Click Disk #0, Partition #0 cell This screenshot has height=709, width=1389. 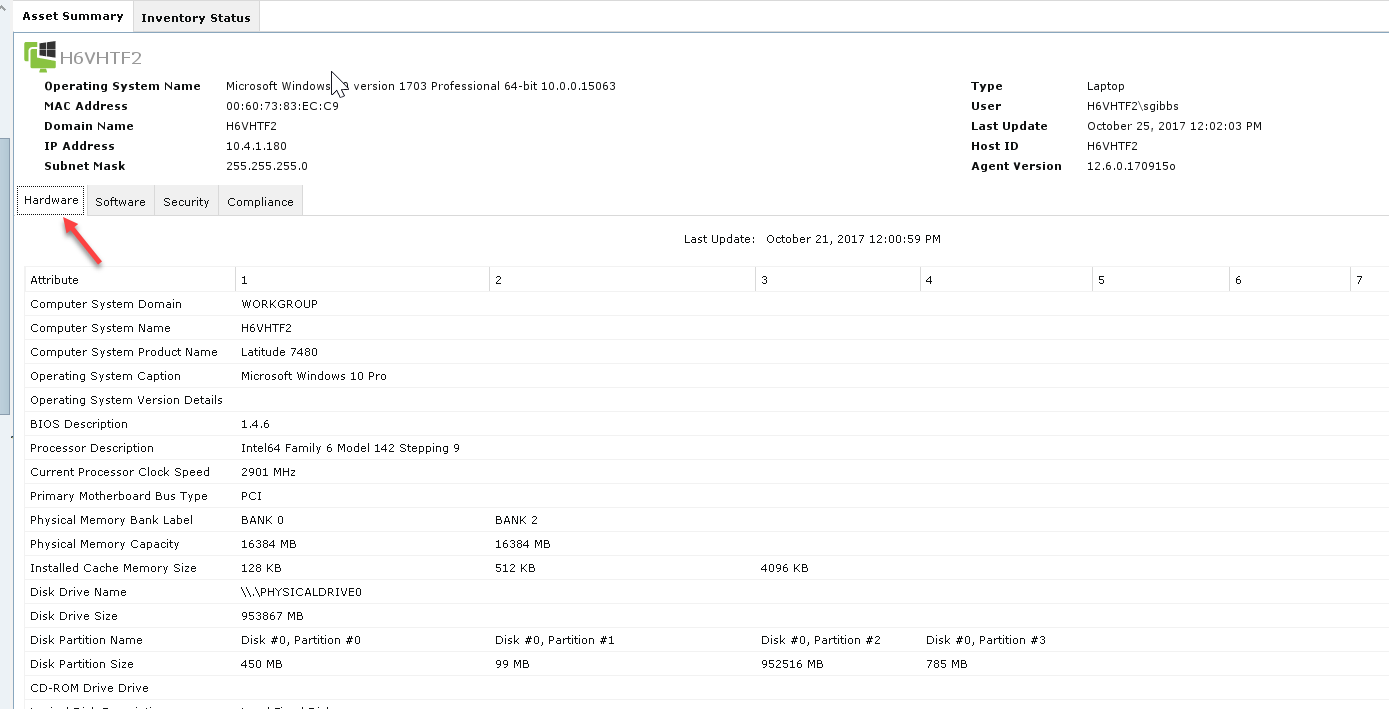tap(301, 640)
